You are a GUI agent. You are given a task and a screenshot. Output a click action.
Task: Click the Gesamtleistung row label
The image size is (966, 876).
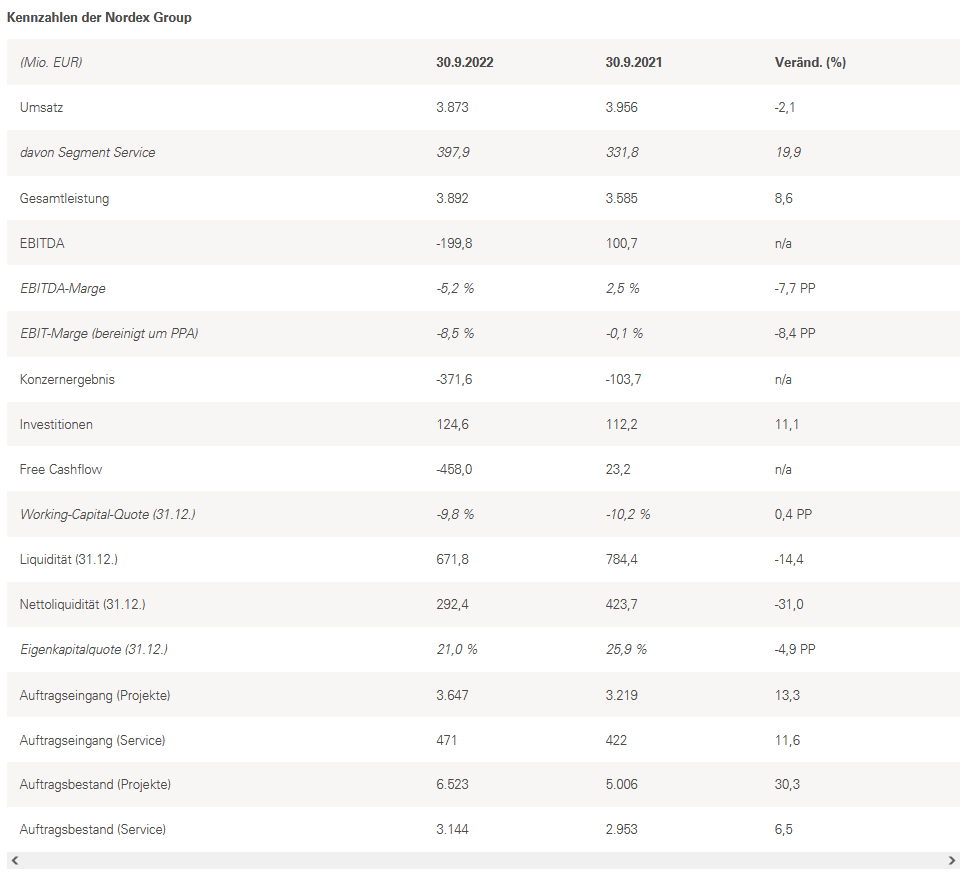(64, 198)
